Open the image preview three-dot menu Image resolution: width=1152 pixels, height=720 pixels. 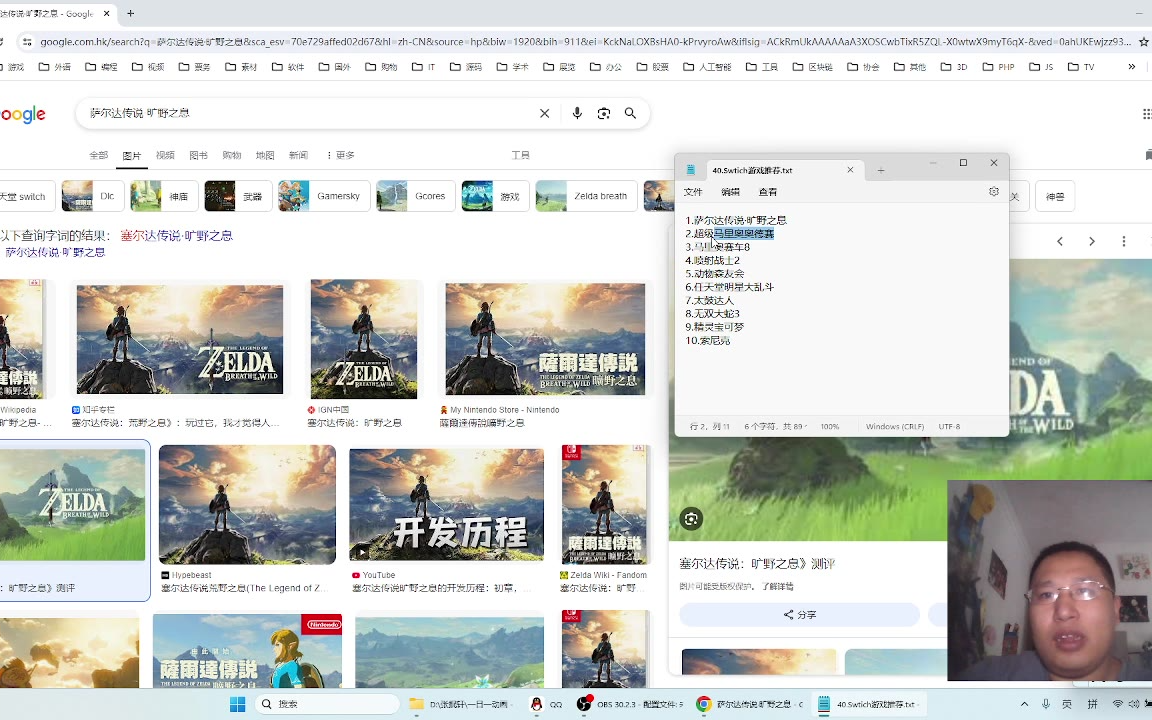point(1123,241)
